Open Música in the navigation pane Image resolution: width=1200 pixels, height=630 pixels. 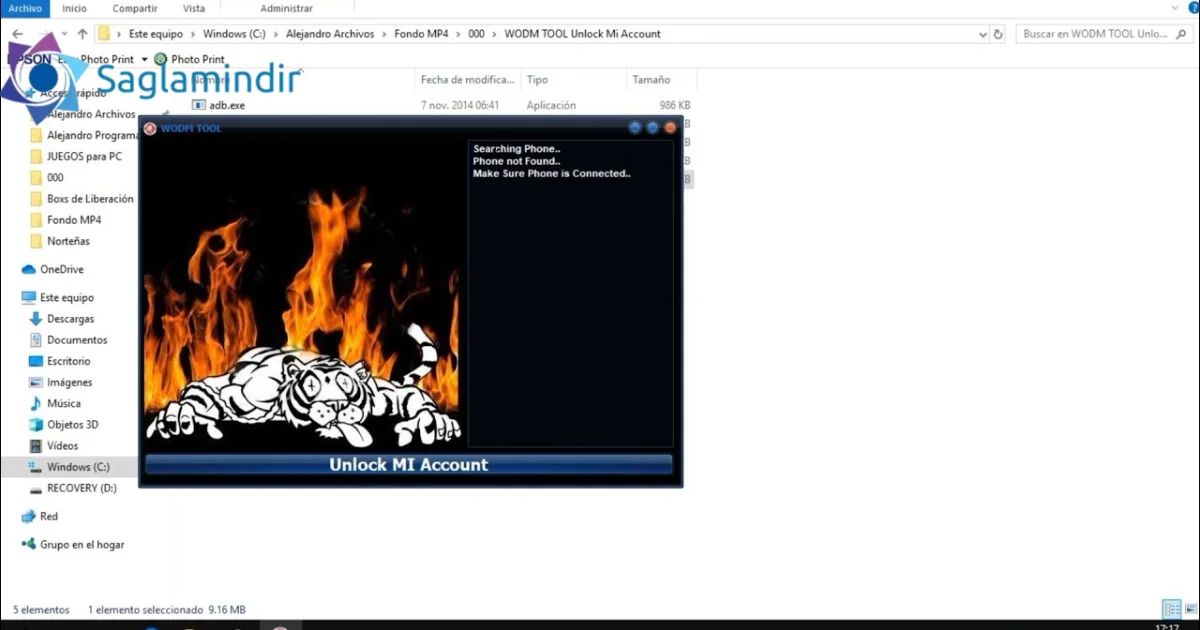(x=64, y=404)
